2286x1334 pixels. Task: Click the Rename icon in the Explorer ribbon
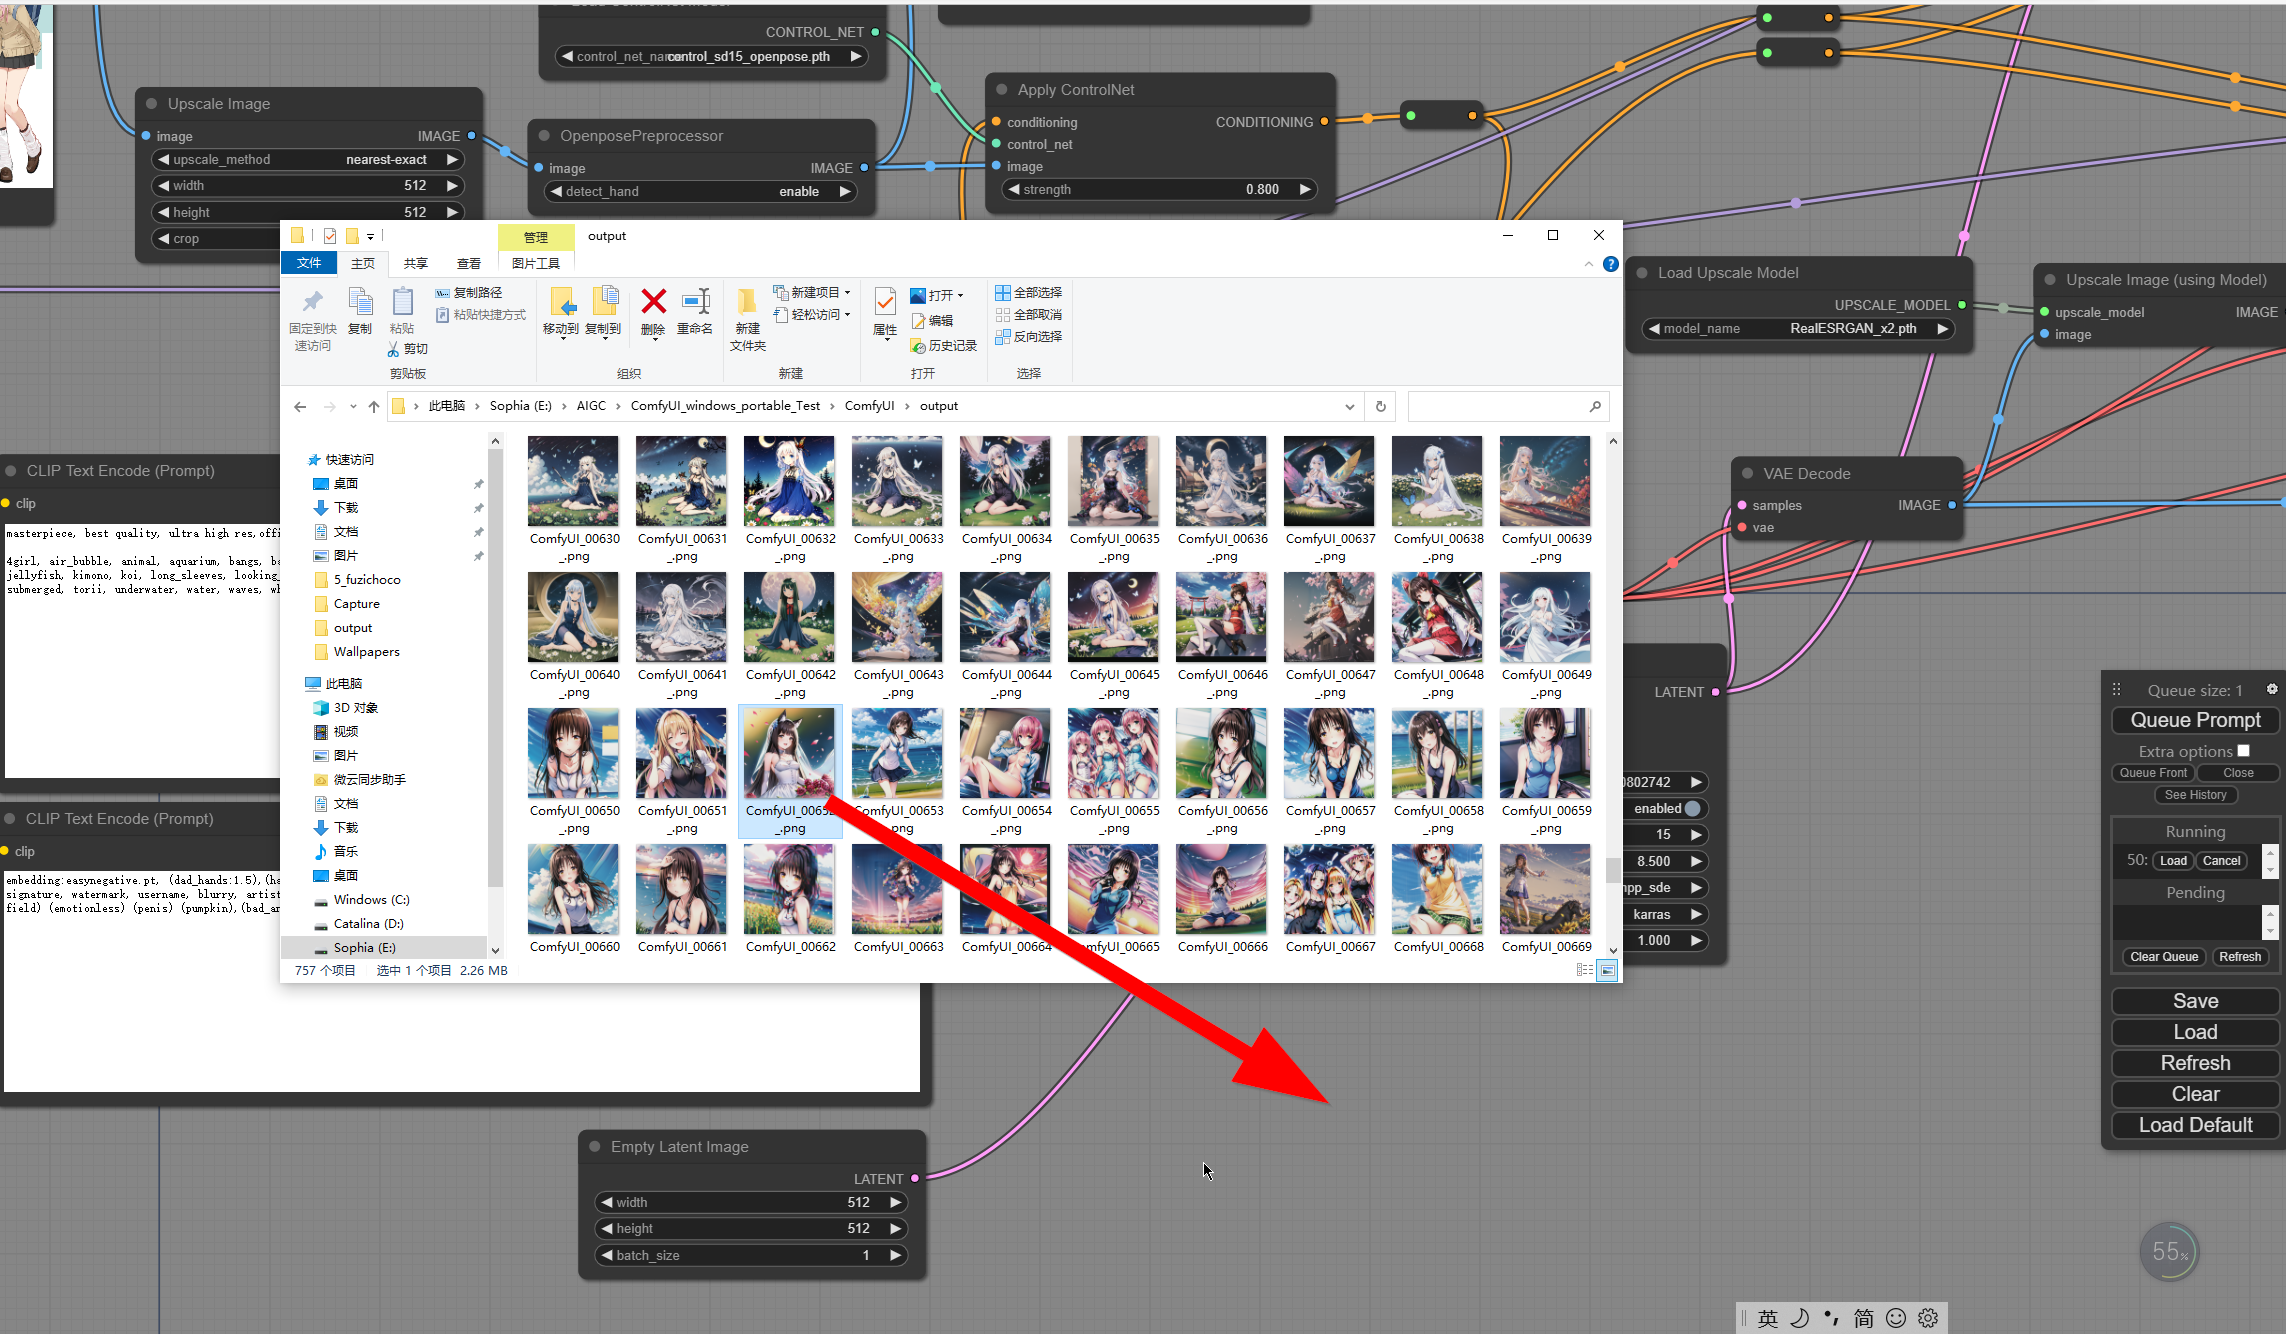click(695, 302)
